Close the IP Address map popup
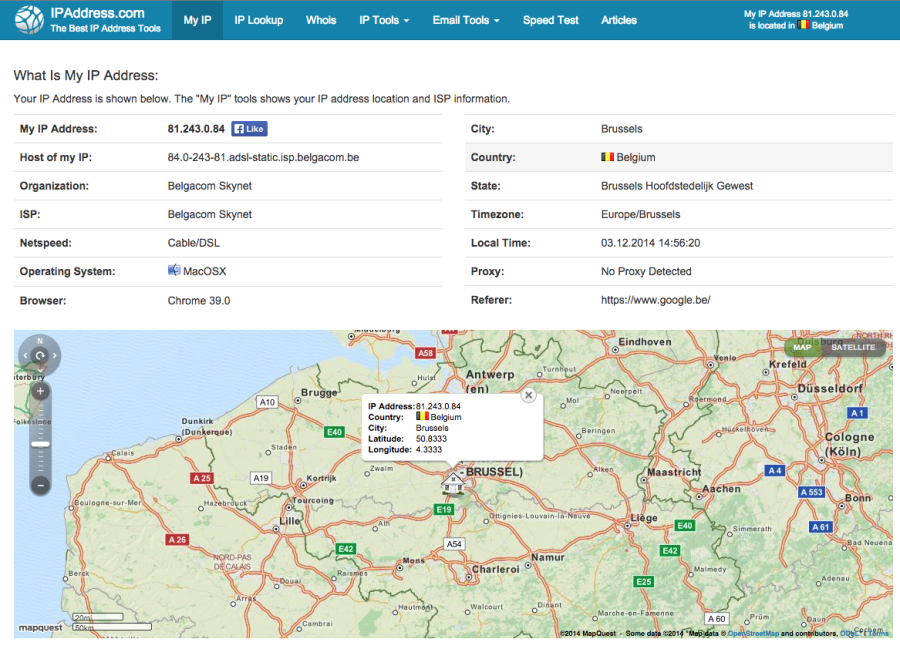Image resolution: width=900 pixels, height=649 pixels. pyautogui.click(x=528, y=395)
